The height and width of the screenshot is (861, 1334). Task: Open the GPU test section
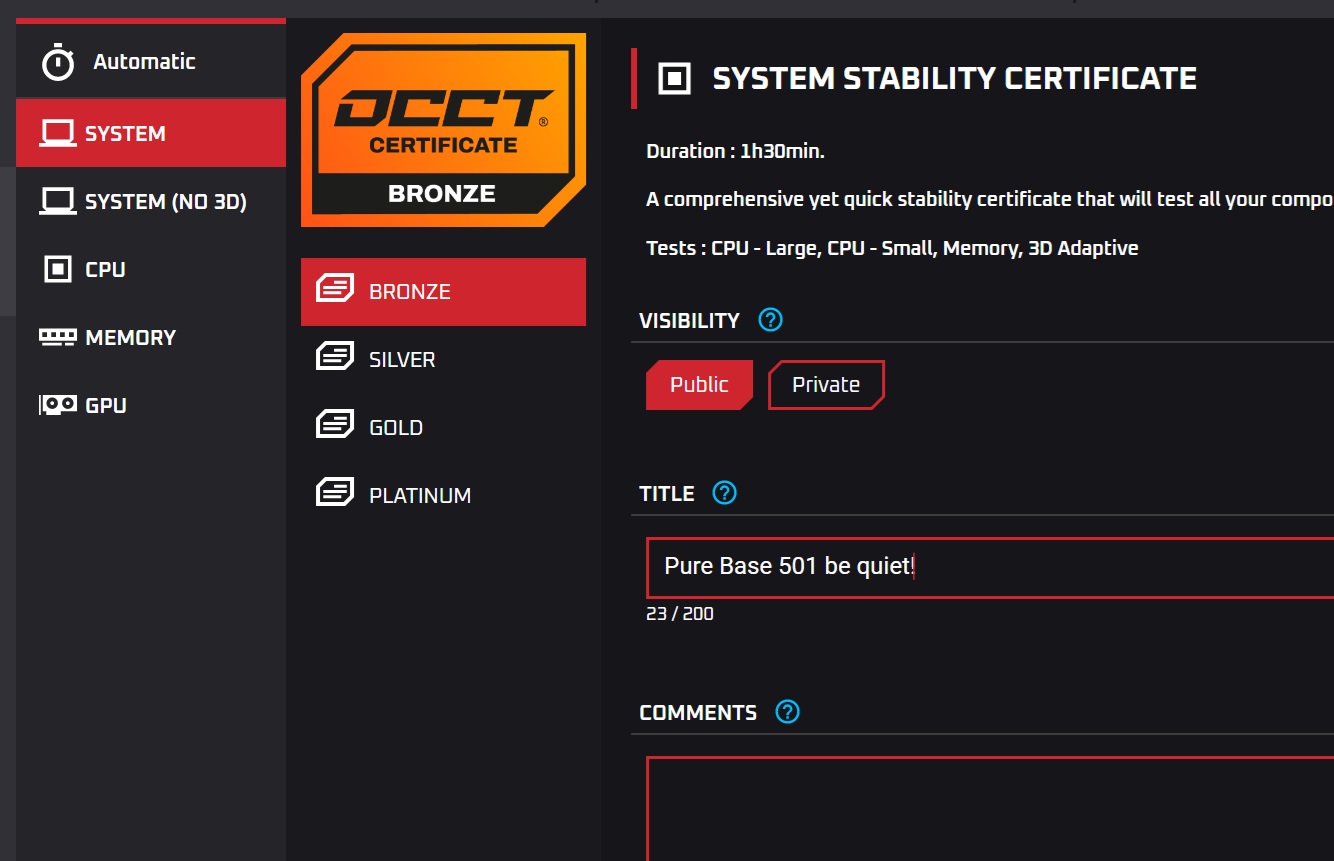[106, 406]
